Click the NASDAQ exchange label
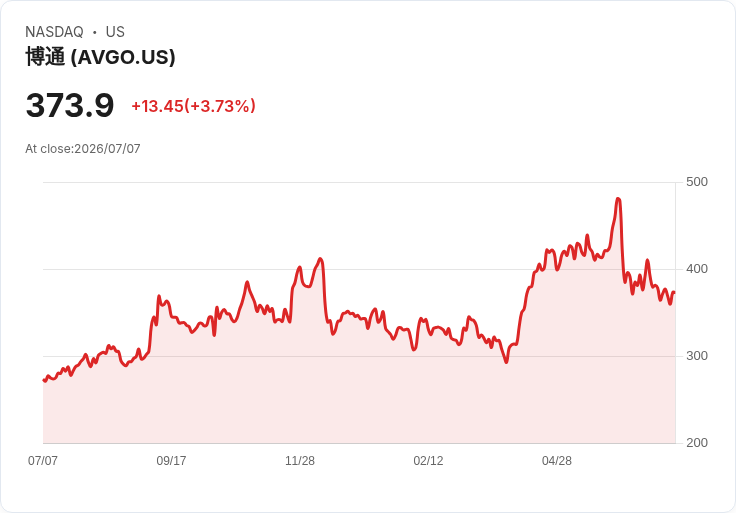Image resolution: width=736 pixels, height=513 pixels. 54,31
